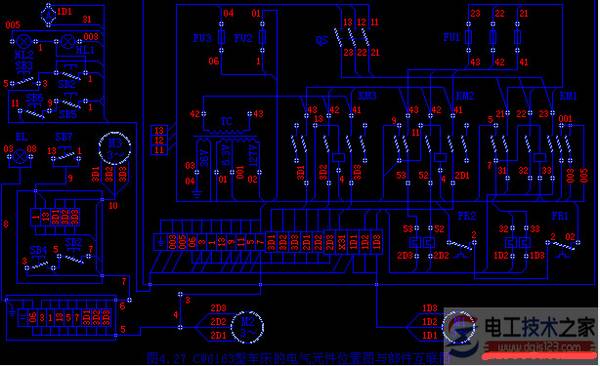
Task: Click the FR1 label
Action: 560,216
